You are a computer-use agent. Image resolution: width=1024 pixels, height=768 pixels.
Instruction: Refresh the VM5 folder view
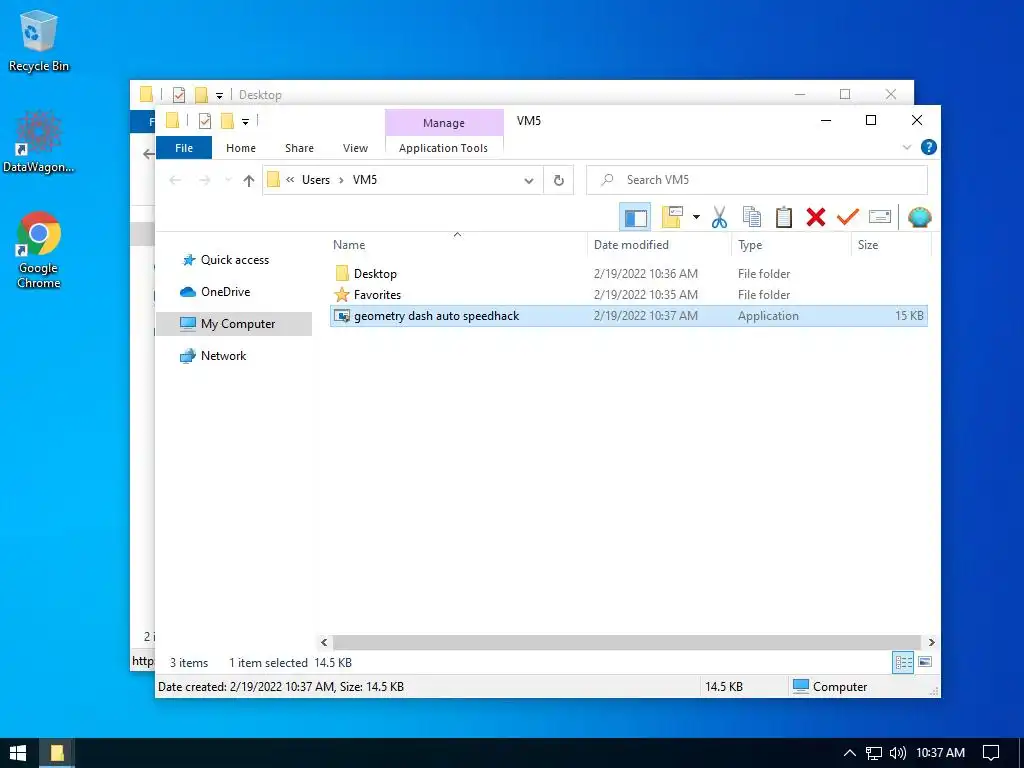[x=558, y=180]
